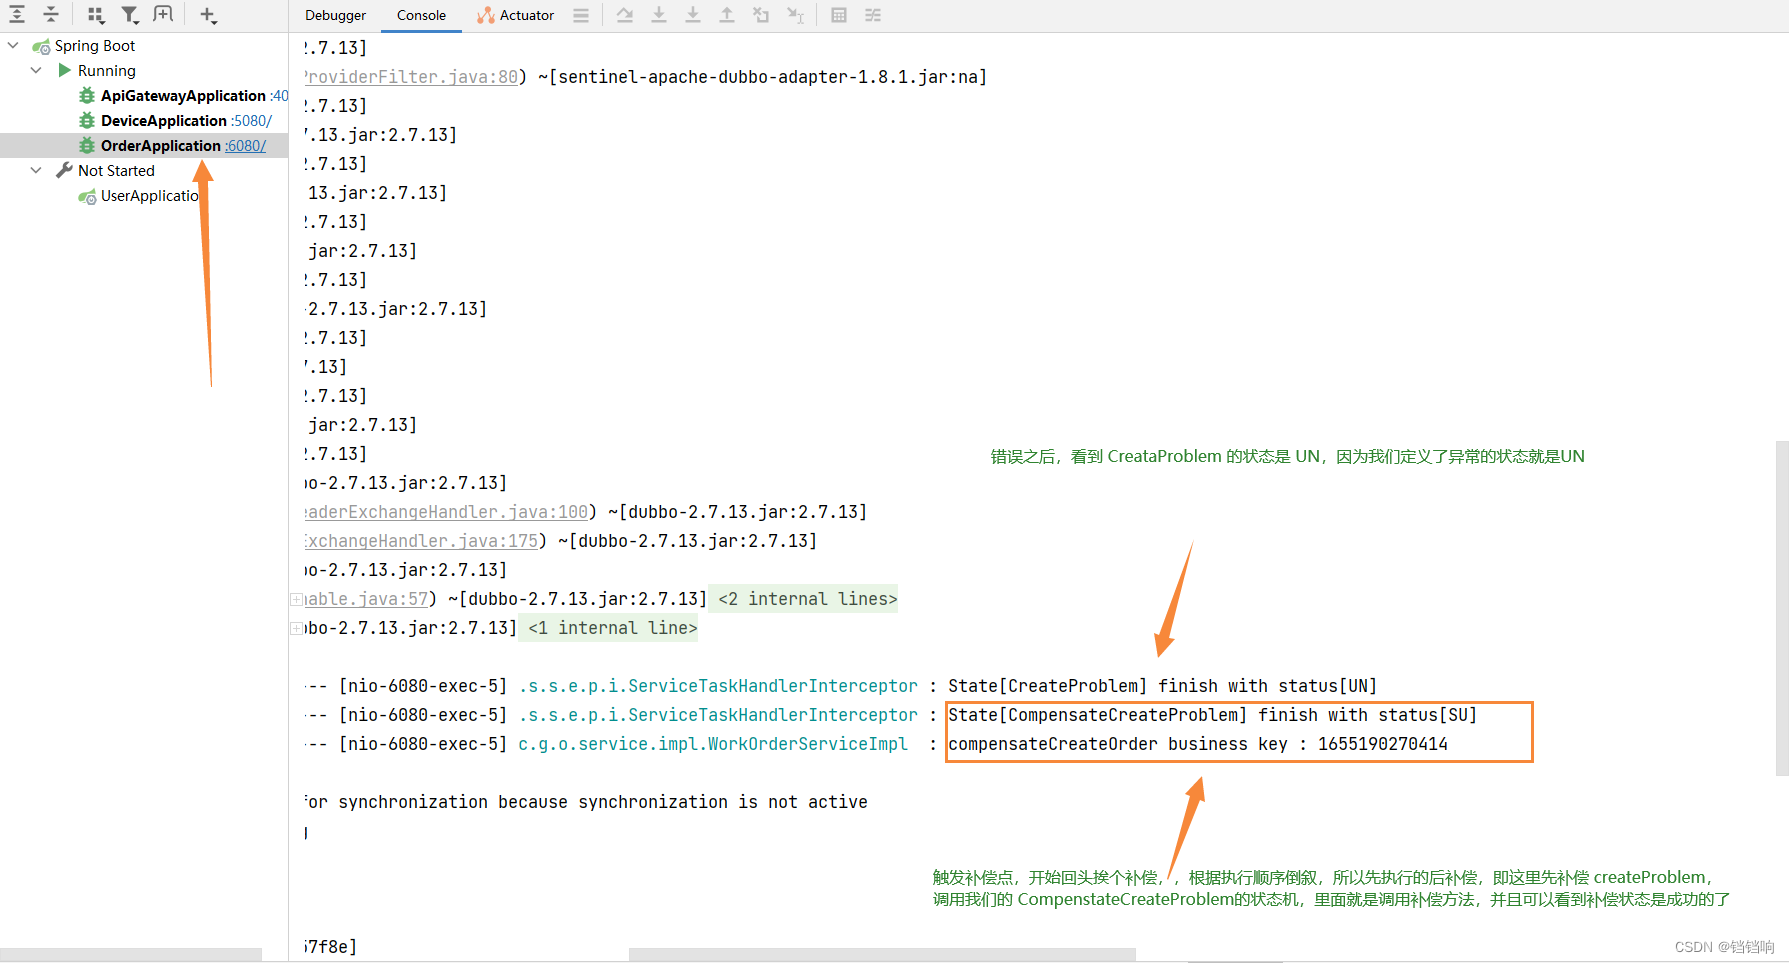1789x963 pixels.
Task: Collapse the Running group node
Action: click(x=37, y=70)
